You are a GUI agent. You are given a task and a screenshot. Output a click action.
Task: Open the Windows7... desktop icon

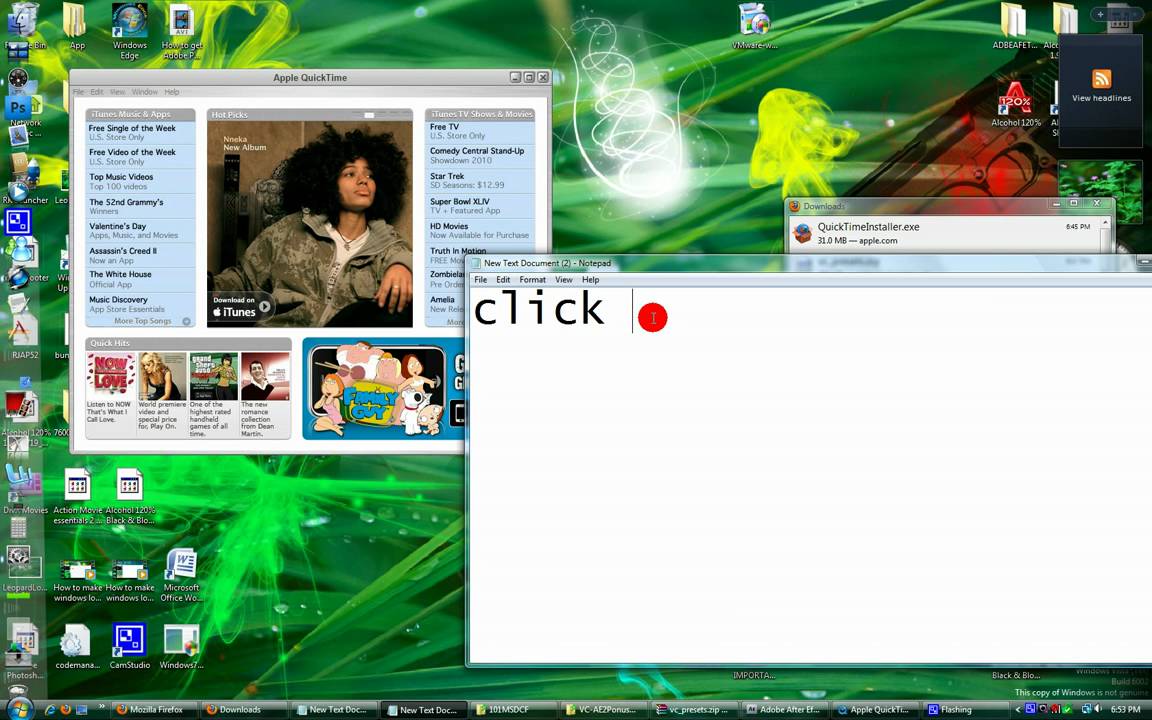181,641
